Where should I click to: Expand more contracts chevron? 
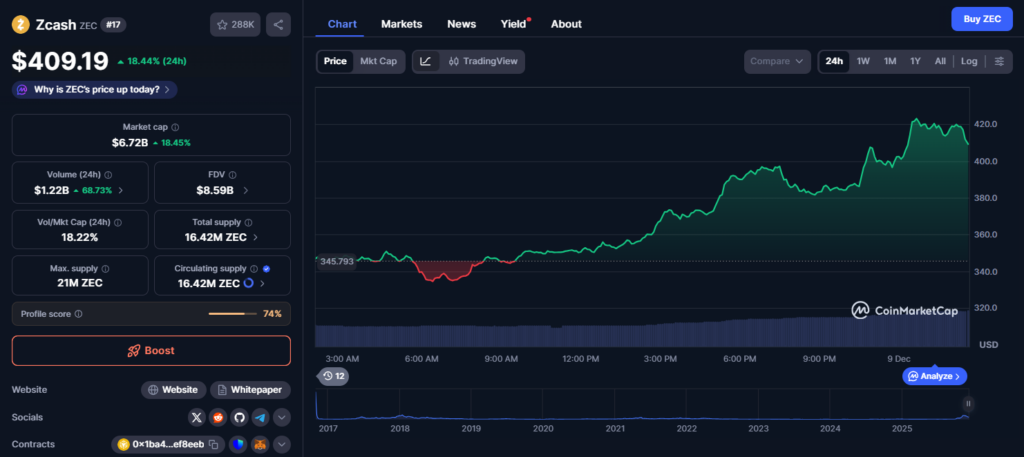tap(282, 444)
